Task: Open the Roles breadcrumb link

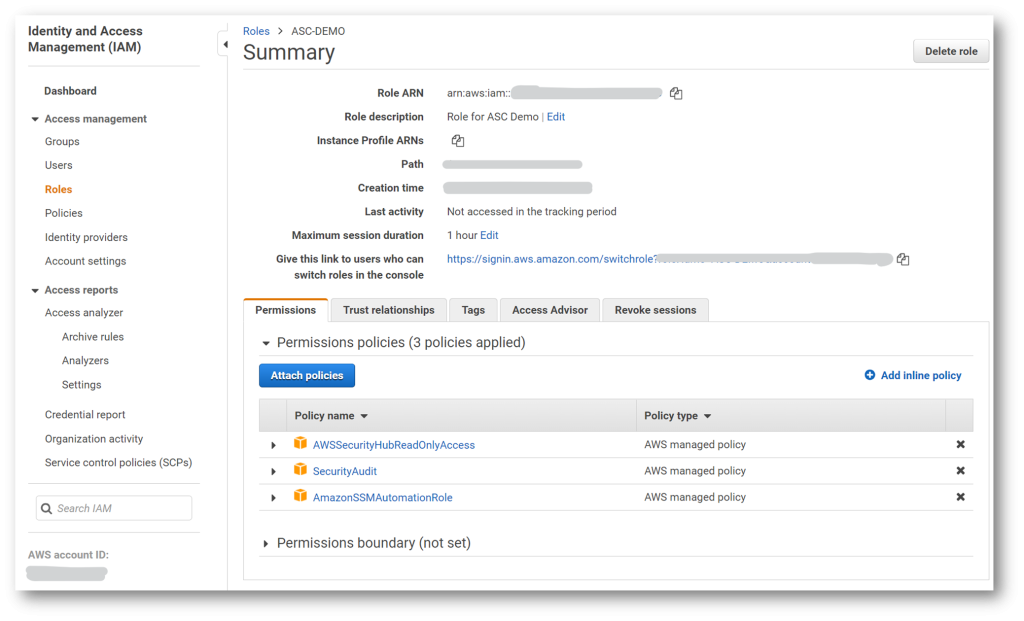Action: pos(256,31)
